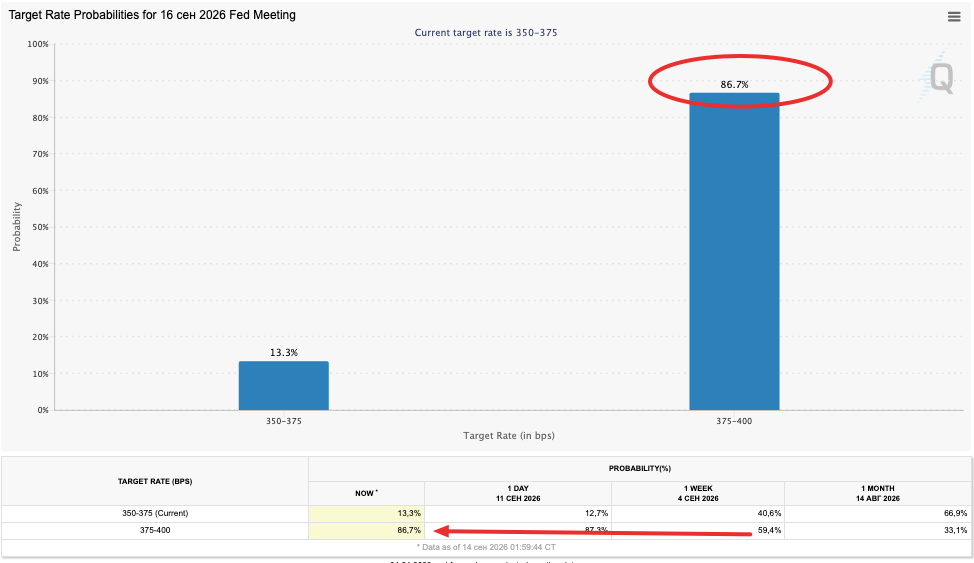Click the 20% label on the y-axis
The width and height of the screenshot is (974, 563).
point(40,337)
